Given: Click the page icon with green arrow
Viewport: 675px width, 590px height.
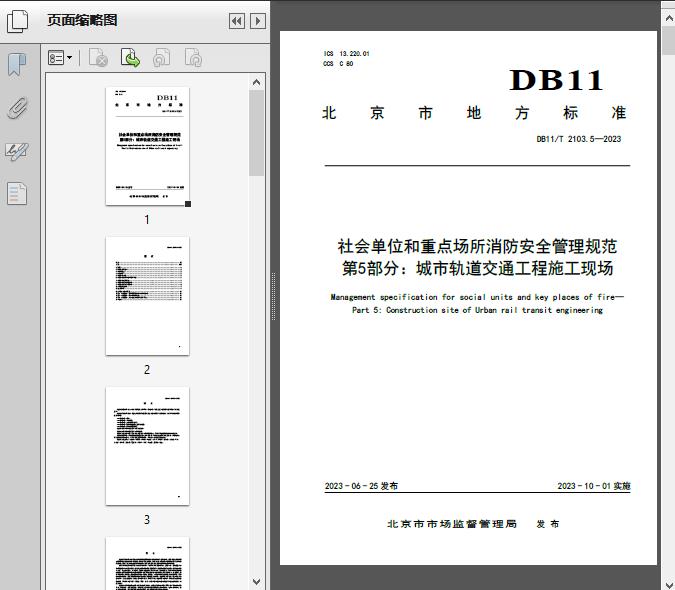Looking at the screenshot, I should click(130, 59).
